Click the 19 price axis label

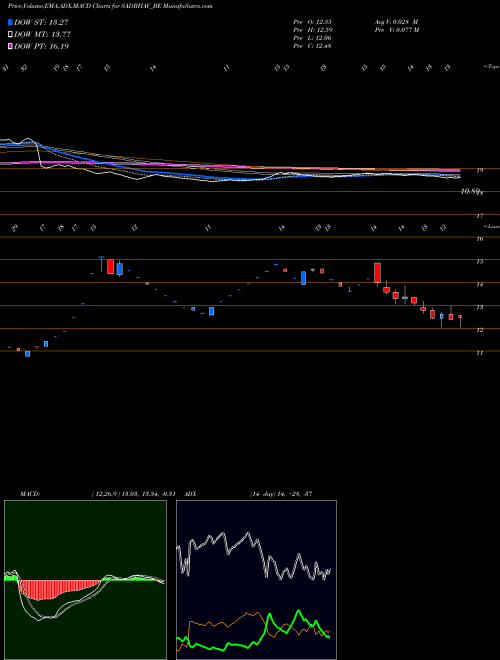point(479,170)
